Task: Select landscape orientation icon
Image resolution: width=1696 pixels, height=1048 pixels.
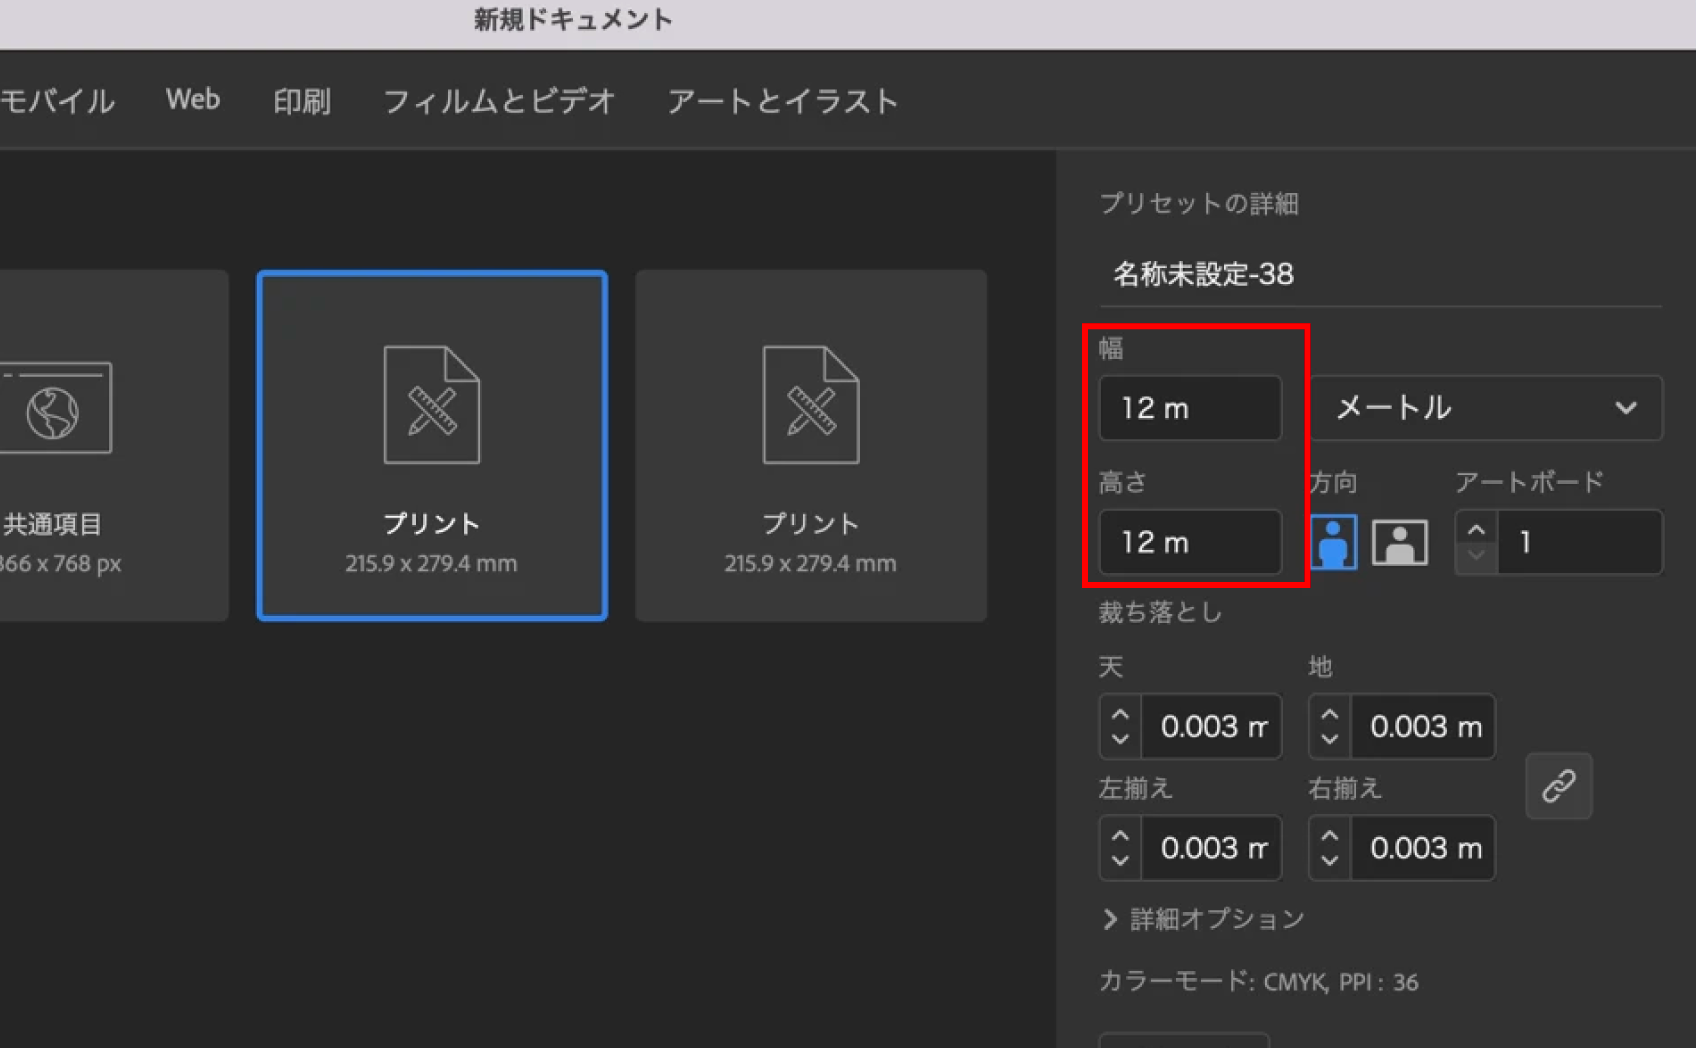Action: (1399, 542)
